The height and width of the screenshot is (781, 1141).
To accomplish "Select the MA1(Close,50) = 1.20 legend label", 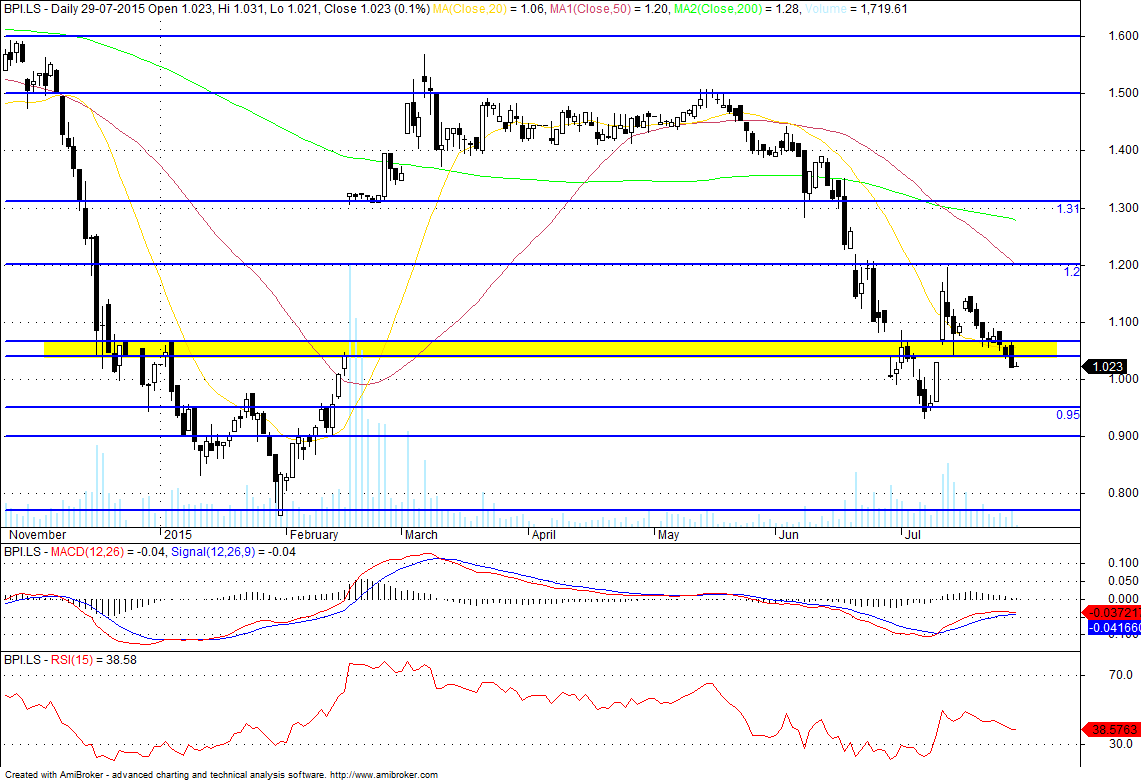I will [x=609, y=9].
